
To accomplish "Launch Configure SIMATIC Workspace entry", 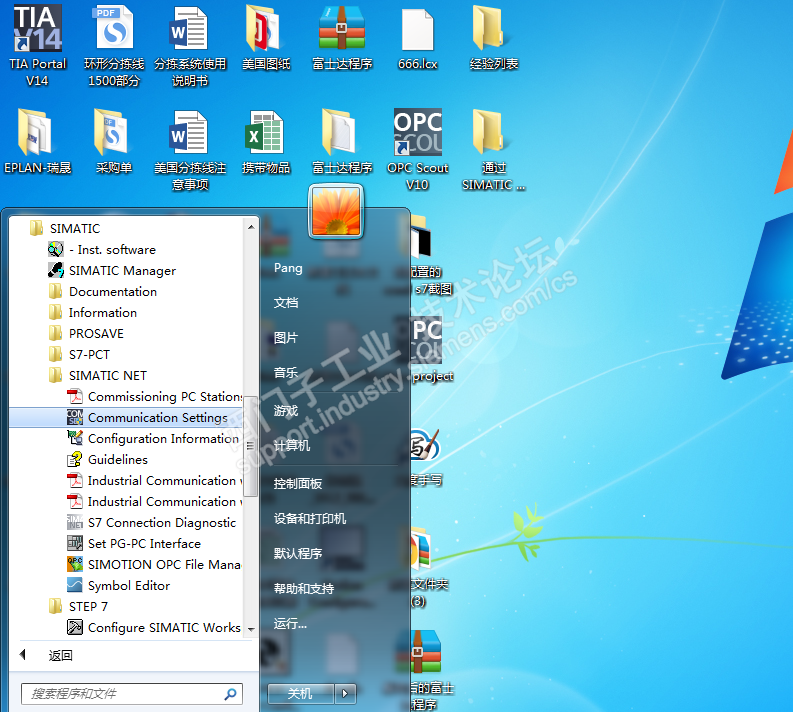I will pos(154,628).
